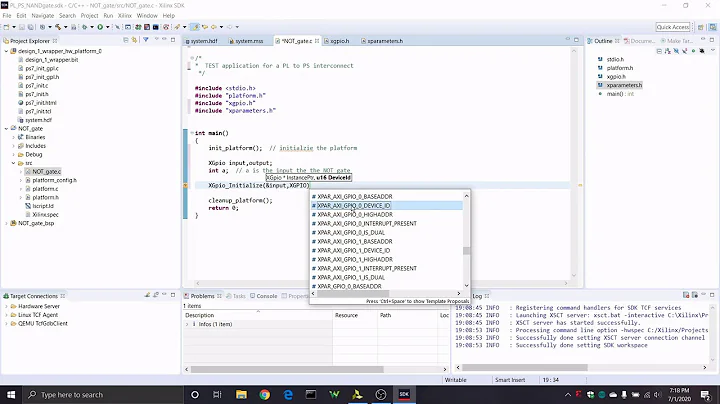Open the Project menu
The height and width of the screenshot is (404, 720).
(x=90, y=15)
